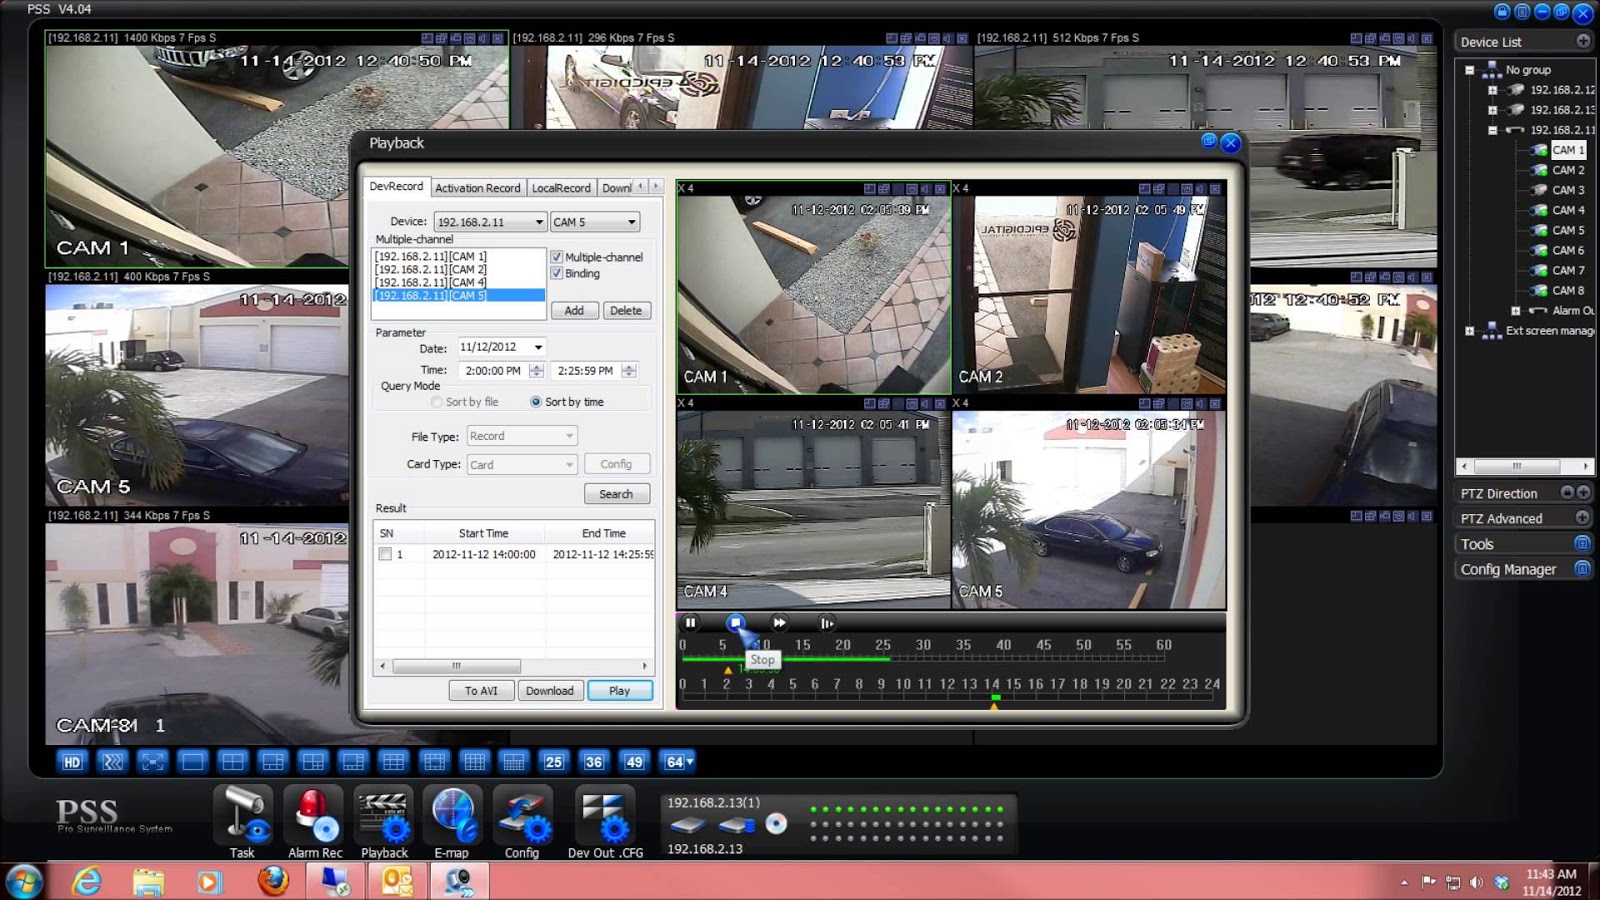Click the Search button
The width and height of the screenshot is (1600, 900).
point(616,494)
